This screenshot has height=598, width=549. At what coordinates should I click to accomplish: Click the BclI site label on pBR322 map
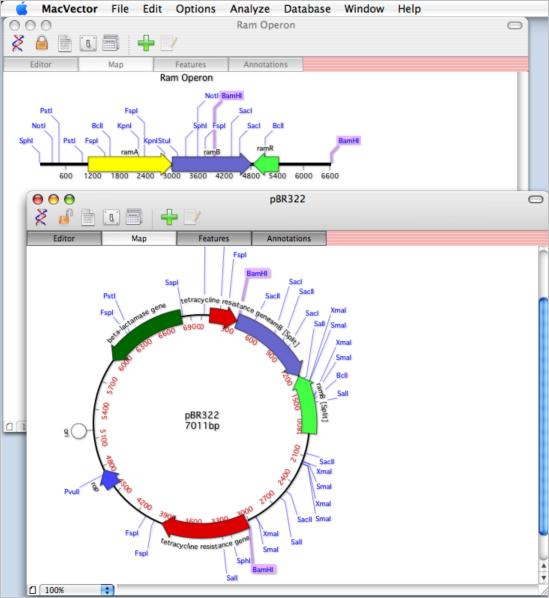[342, 376]
